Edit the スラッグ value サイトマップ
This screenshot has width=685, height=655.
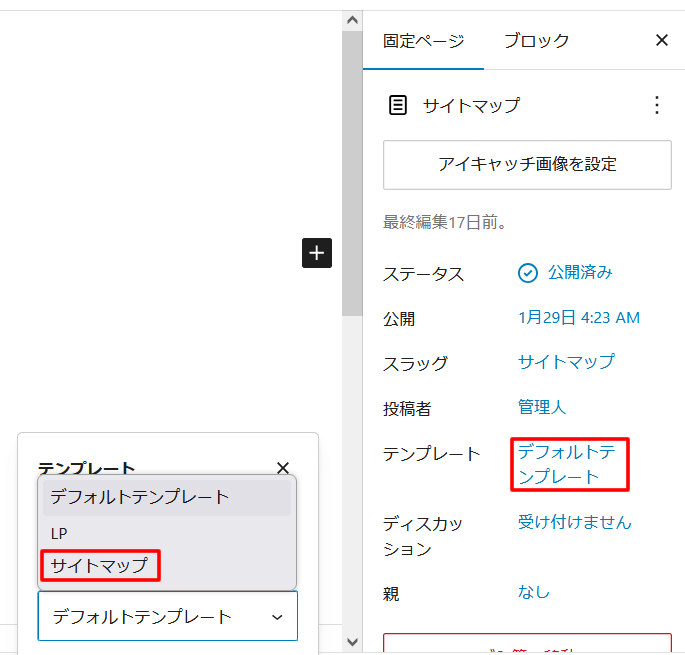[566, 362]
